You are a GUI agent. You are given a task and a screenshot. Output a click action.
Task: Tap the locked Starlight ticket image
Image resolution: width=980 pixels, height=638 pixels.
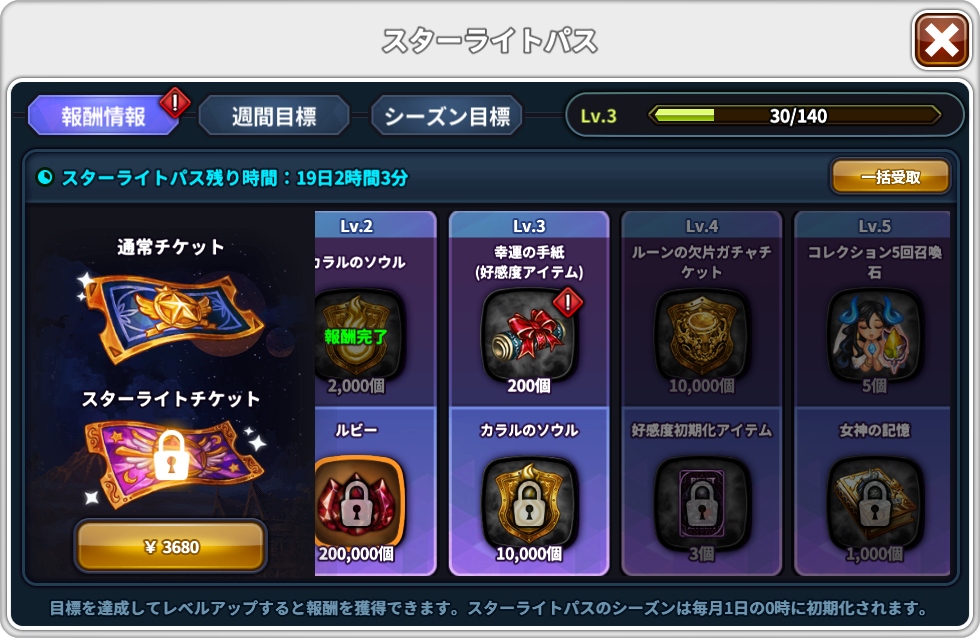171,461
